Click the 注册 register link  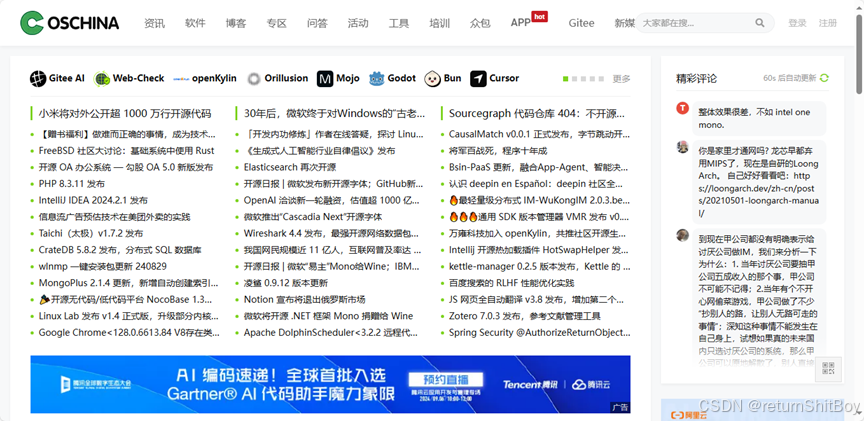[828, 23]
